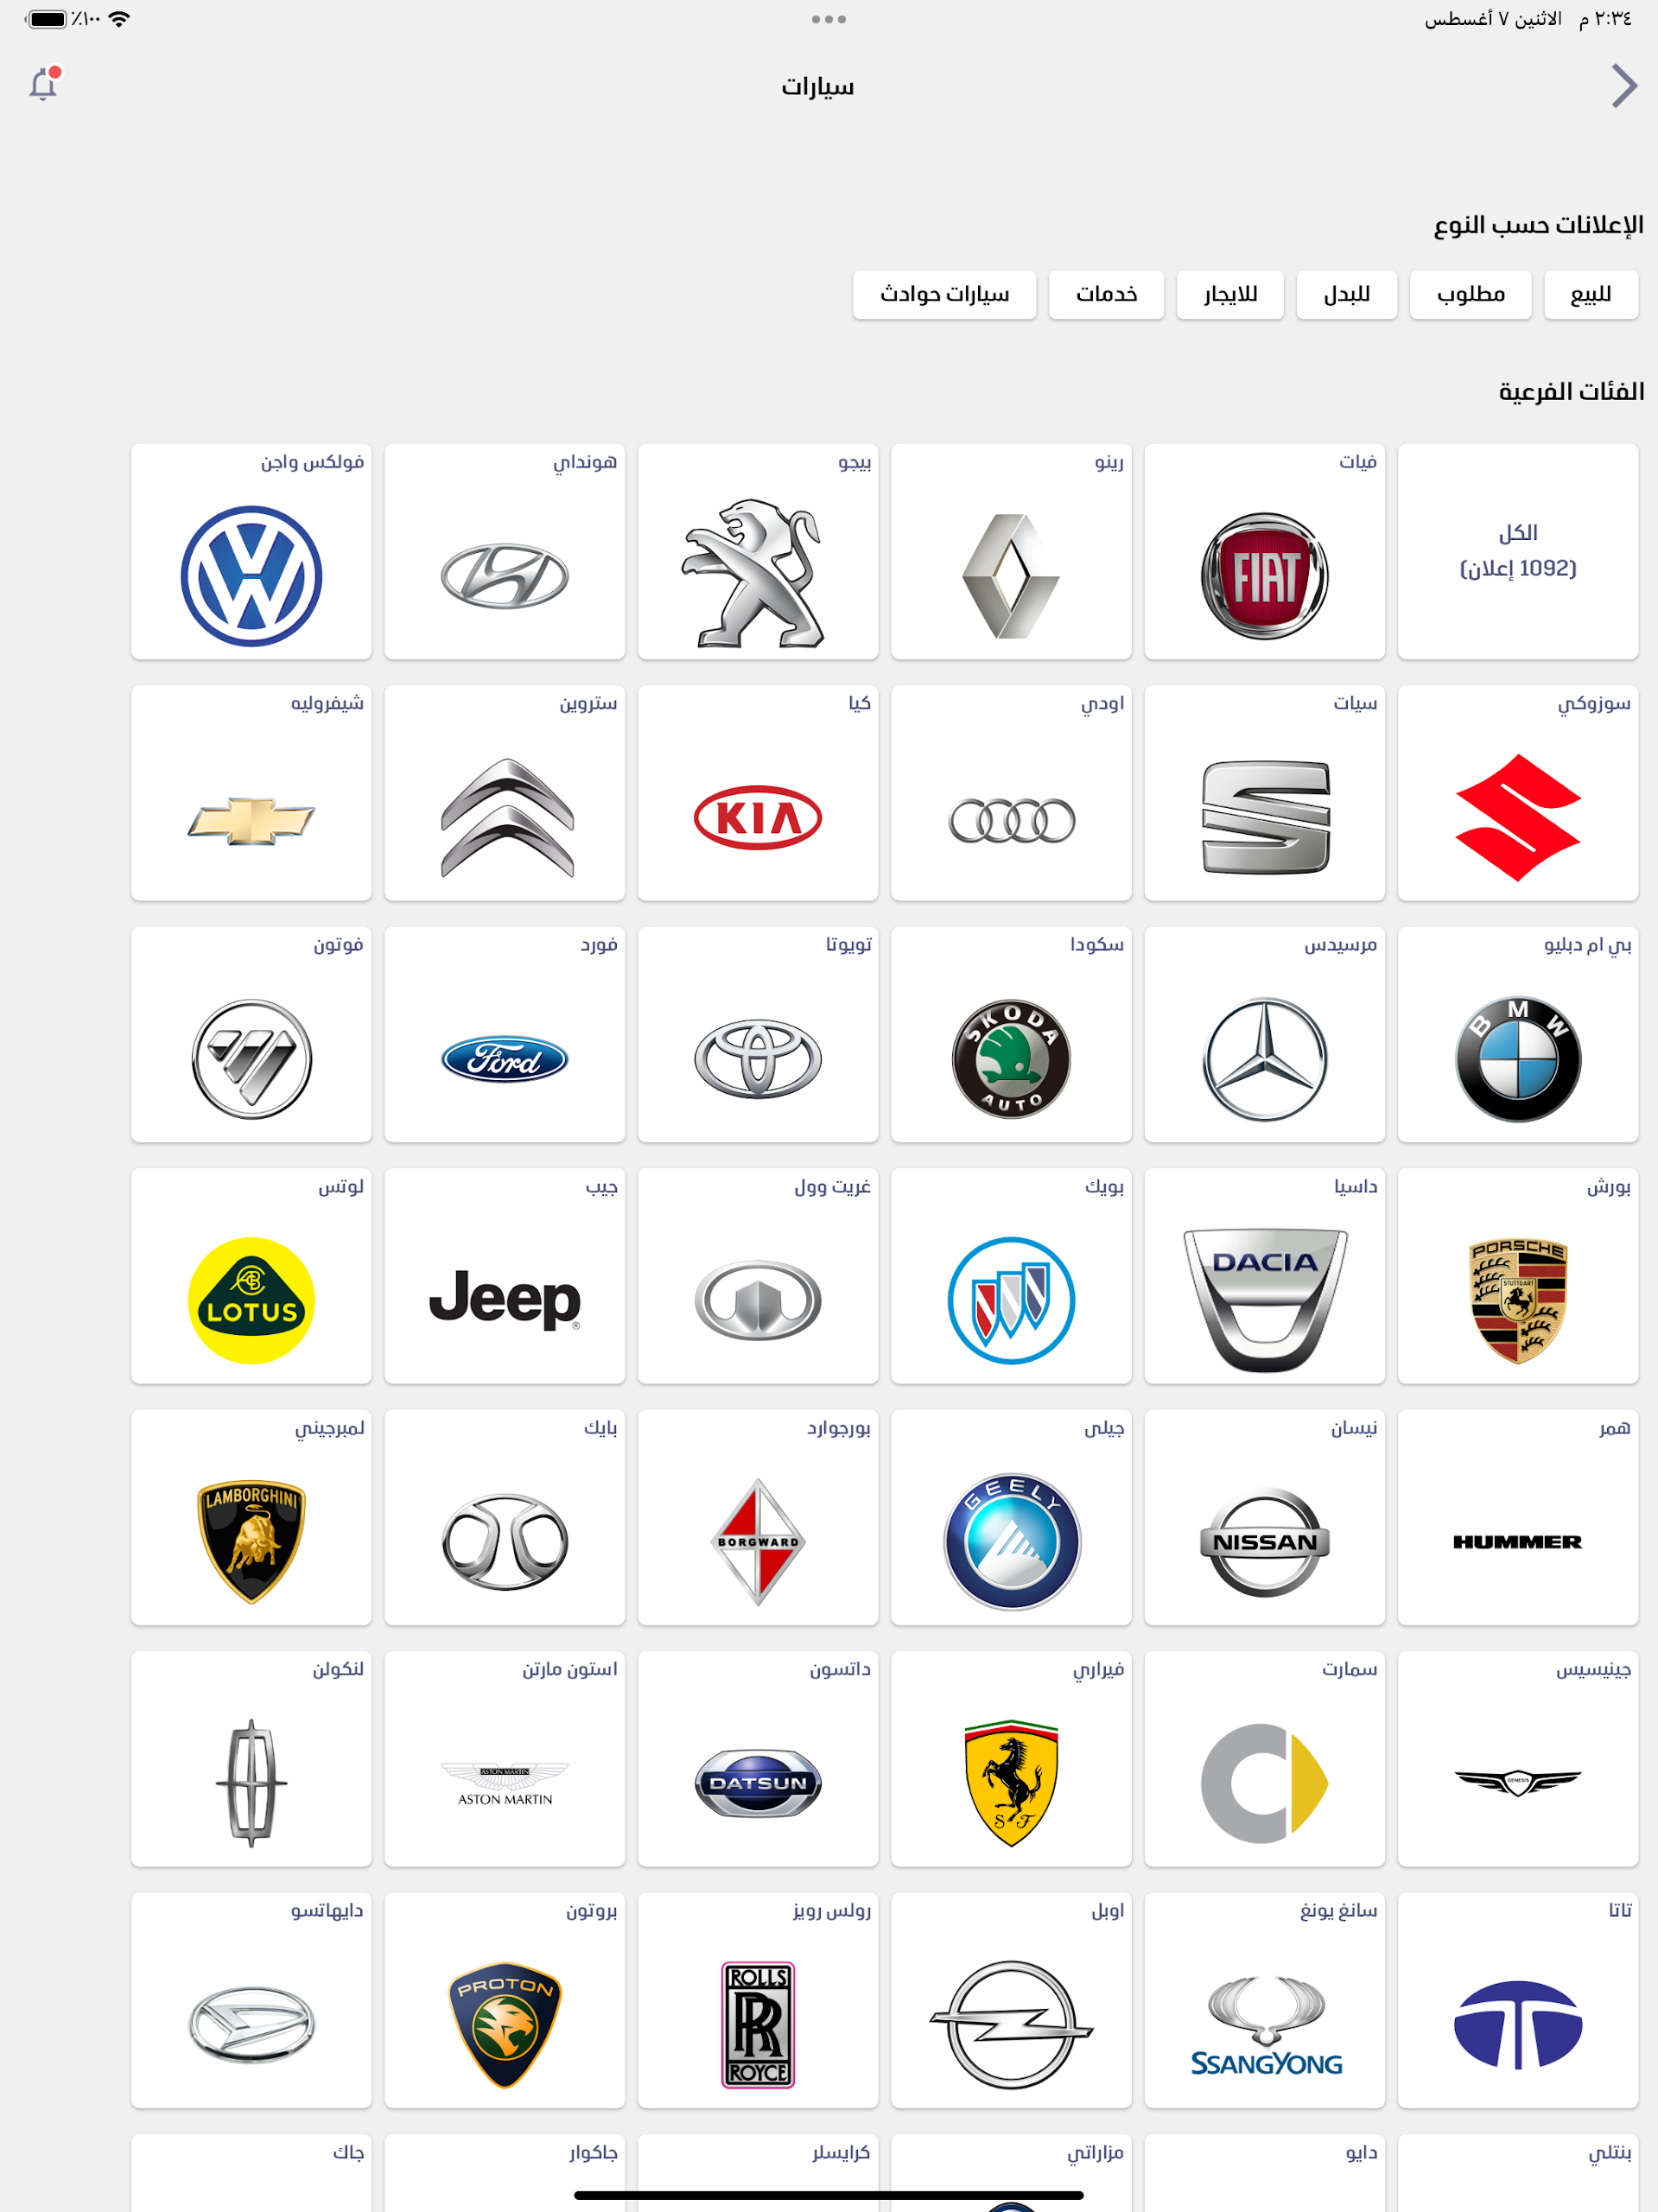Select the Volkswagen logo

[251, 576]
